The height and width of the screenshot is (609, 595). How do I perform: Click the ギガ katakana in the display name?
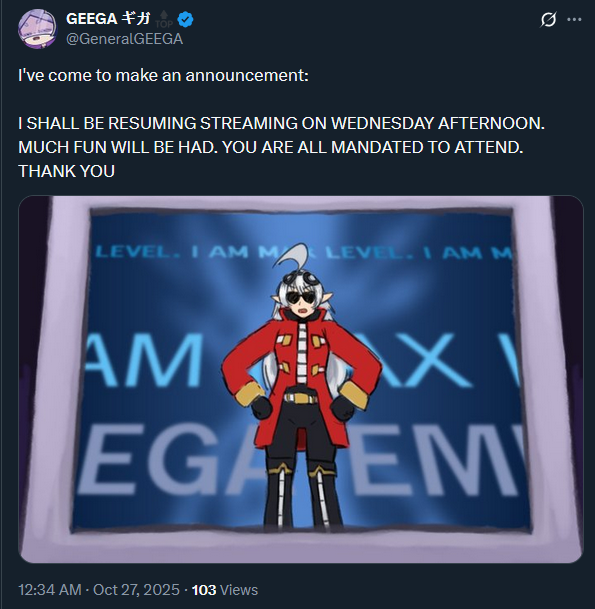[136, 18]
